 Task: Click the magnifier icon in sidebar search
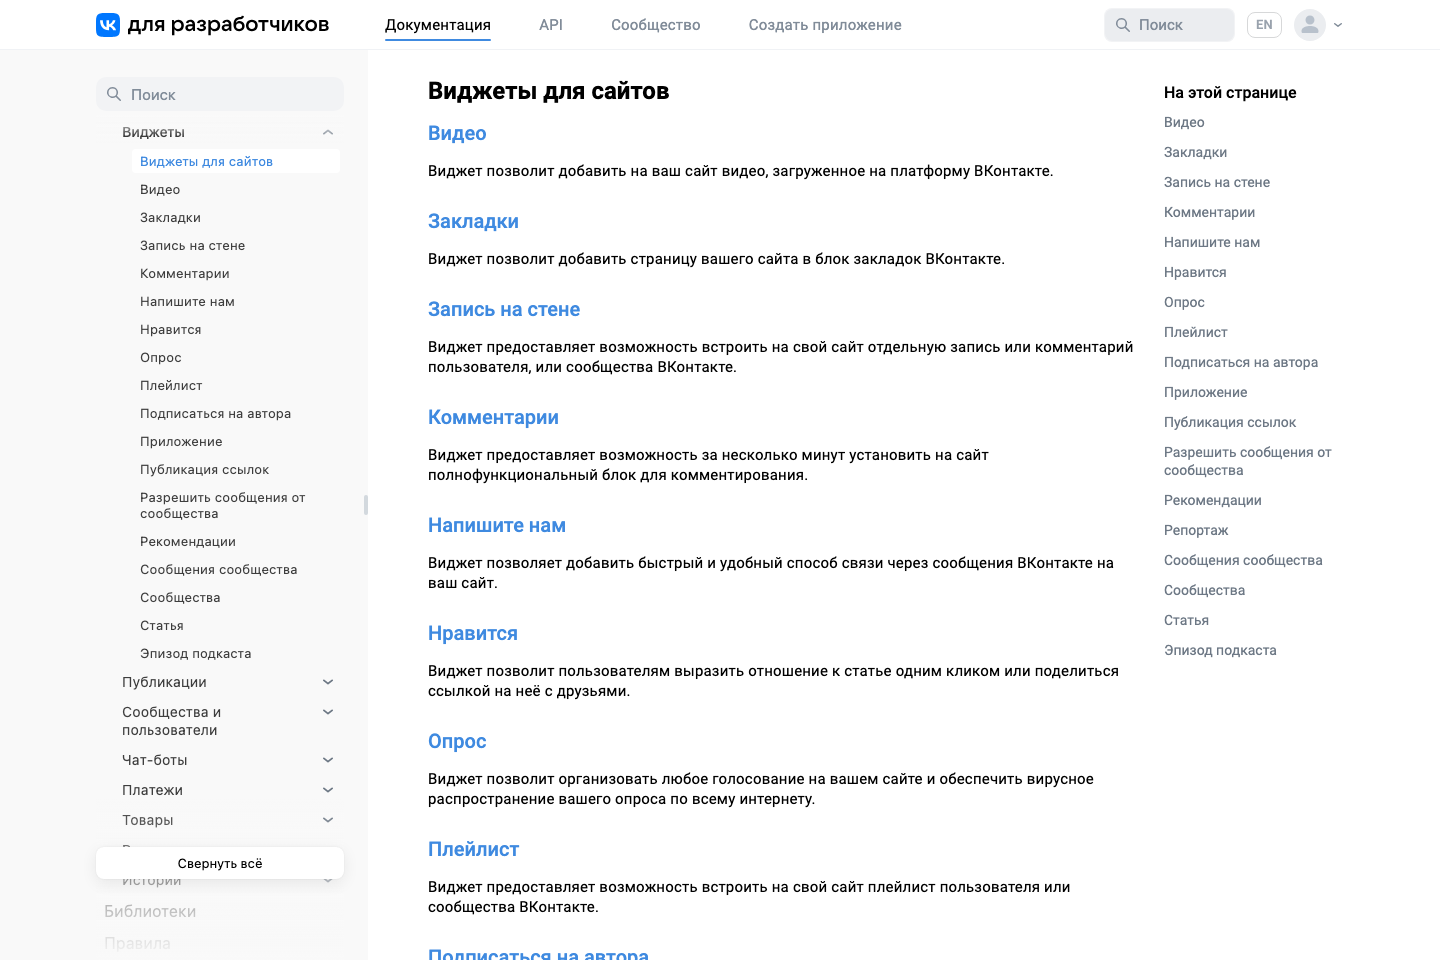[113, 93]
